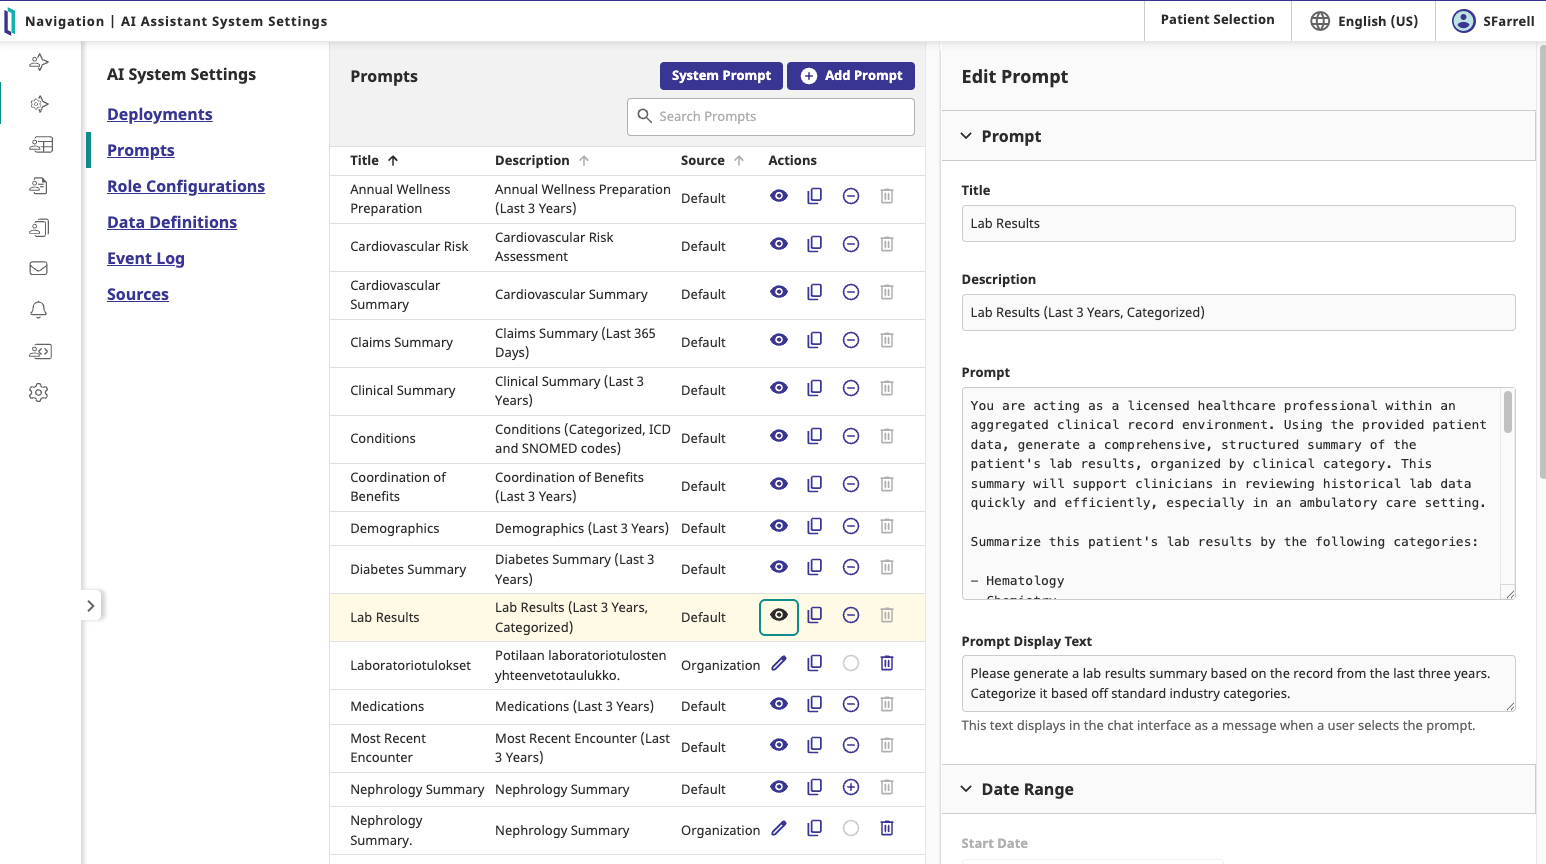This screenshot has height=864, width=1546.
Task: Collapse the Prompt section in Edit Prompt
Action: pos(966,136)
